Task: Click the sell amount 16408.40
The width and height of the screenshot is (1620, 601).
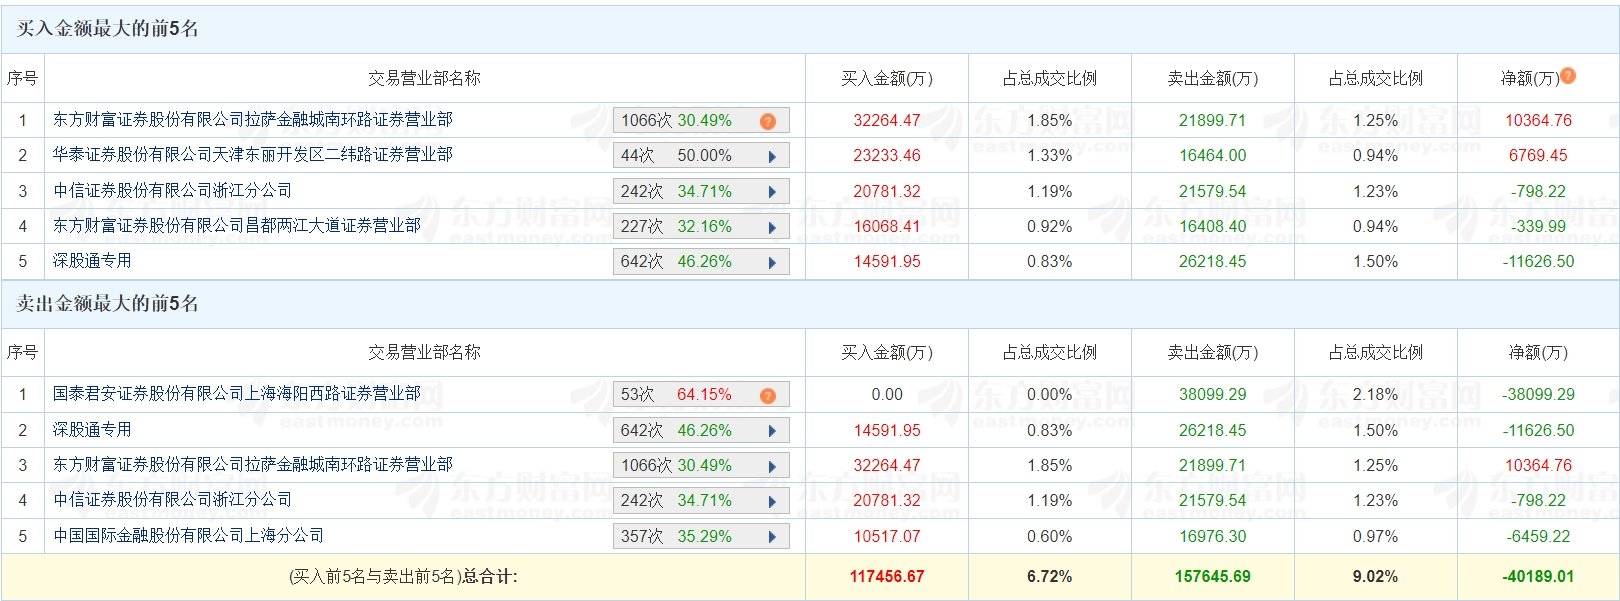Action: click(1213, 227)
